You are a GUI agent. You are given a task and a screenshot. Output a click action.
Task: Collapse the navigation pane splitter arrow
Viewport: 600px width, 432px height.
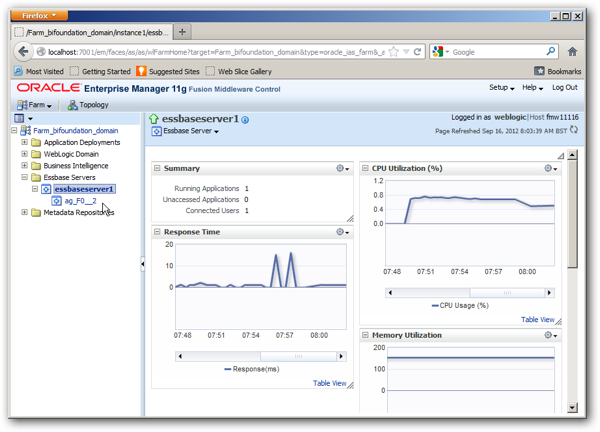pos(142,264)
